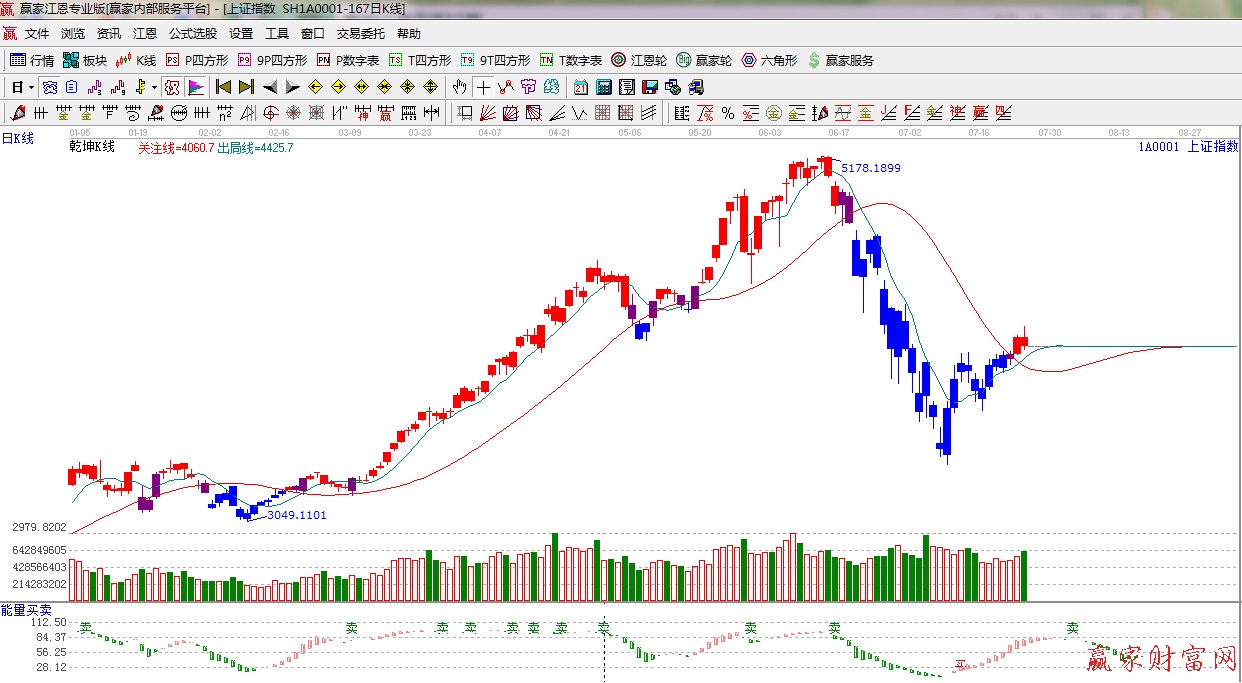
Task: Switch to the K线 candlestick chart
Action: (x=137, y=60)
